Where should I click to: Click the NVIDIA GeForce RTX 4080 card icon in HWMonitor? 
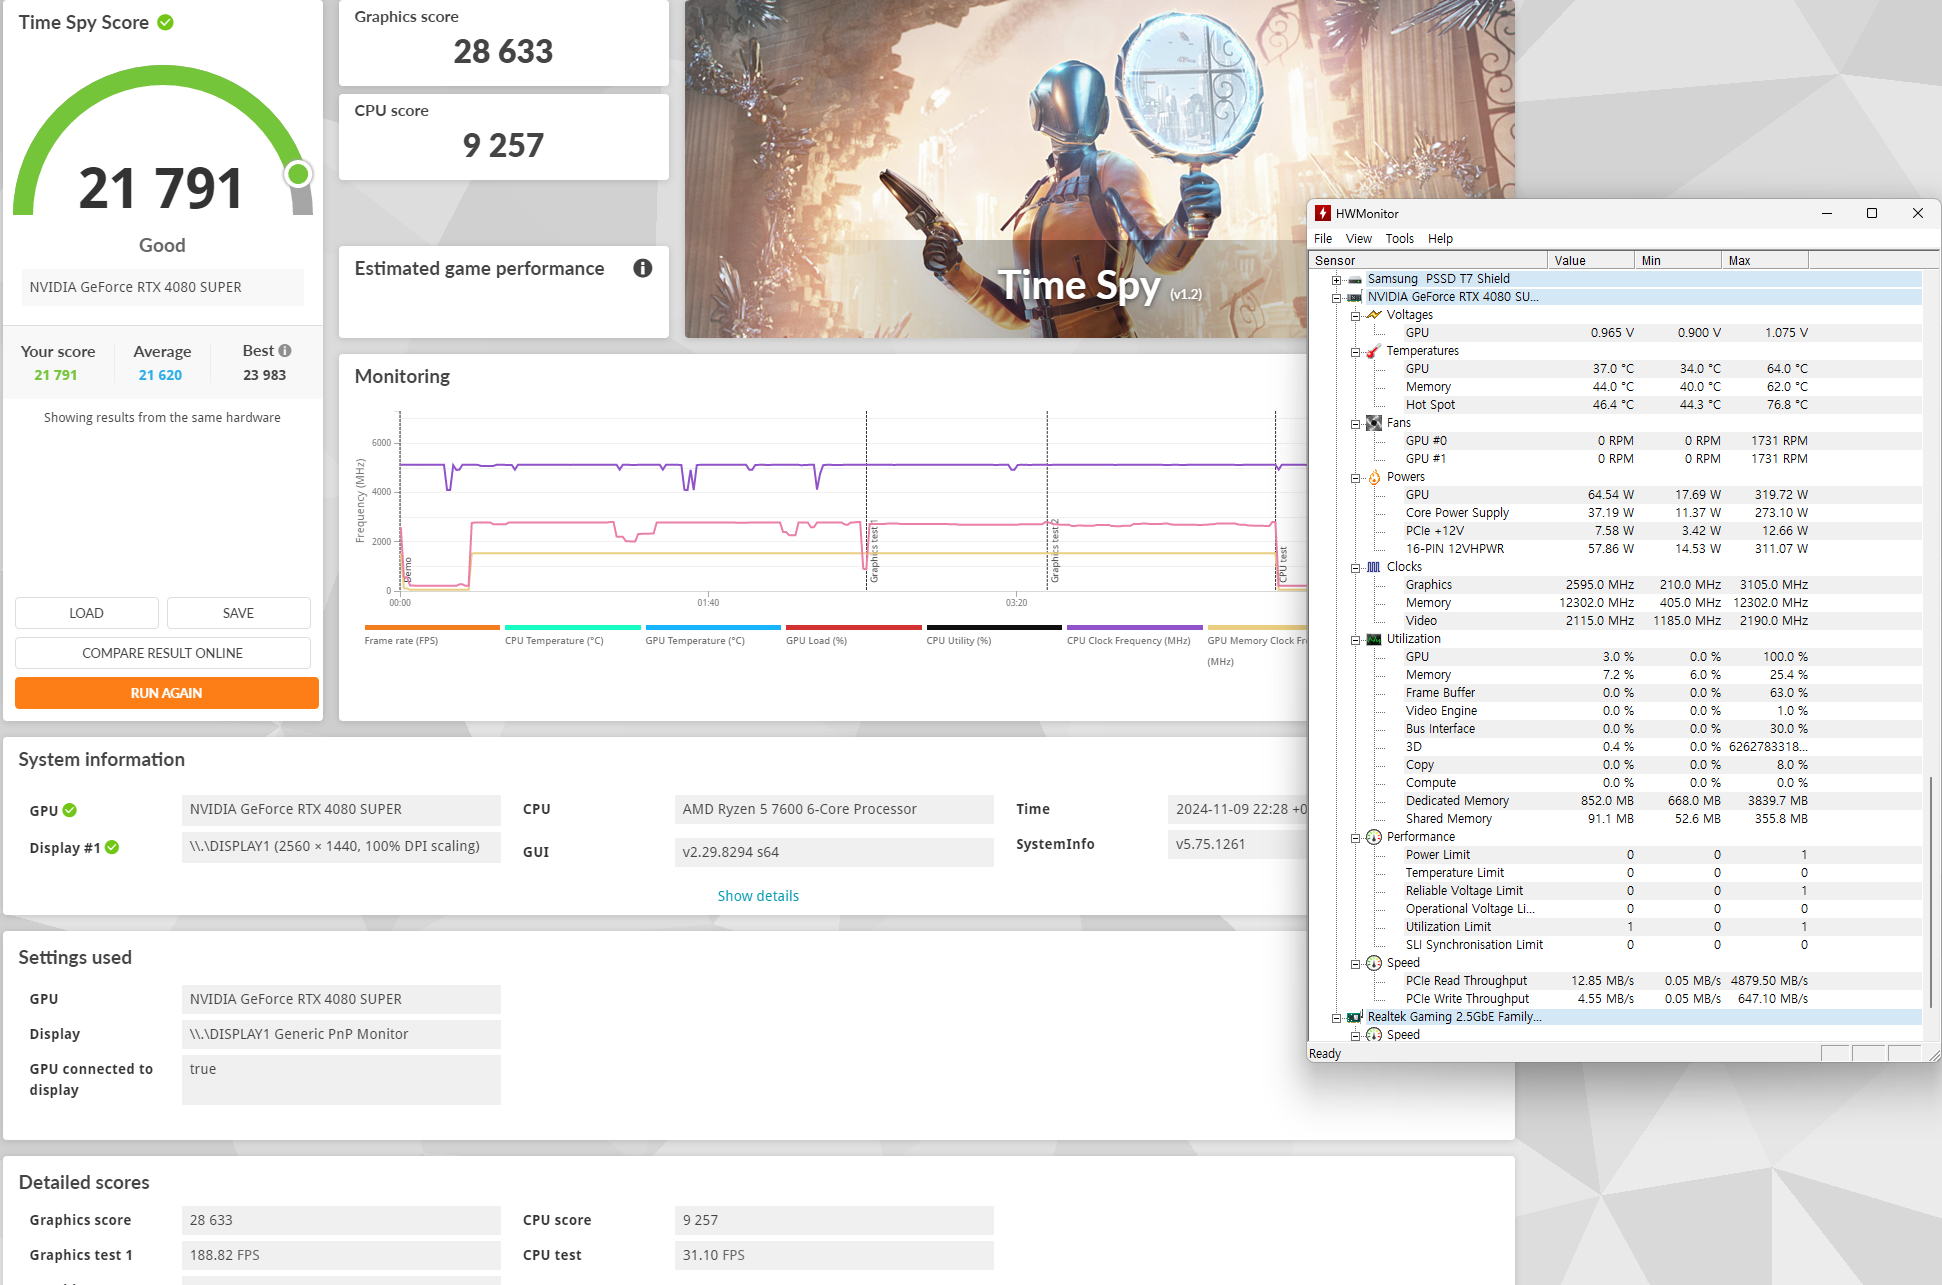(1355, 297)
